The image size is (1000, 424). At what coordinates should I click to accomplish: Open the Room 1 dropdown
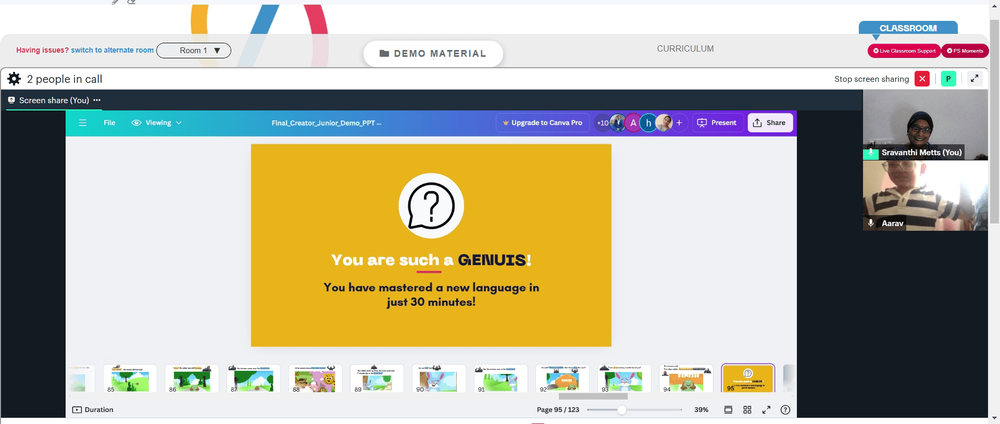(193, 50)
